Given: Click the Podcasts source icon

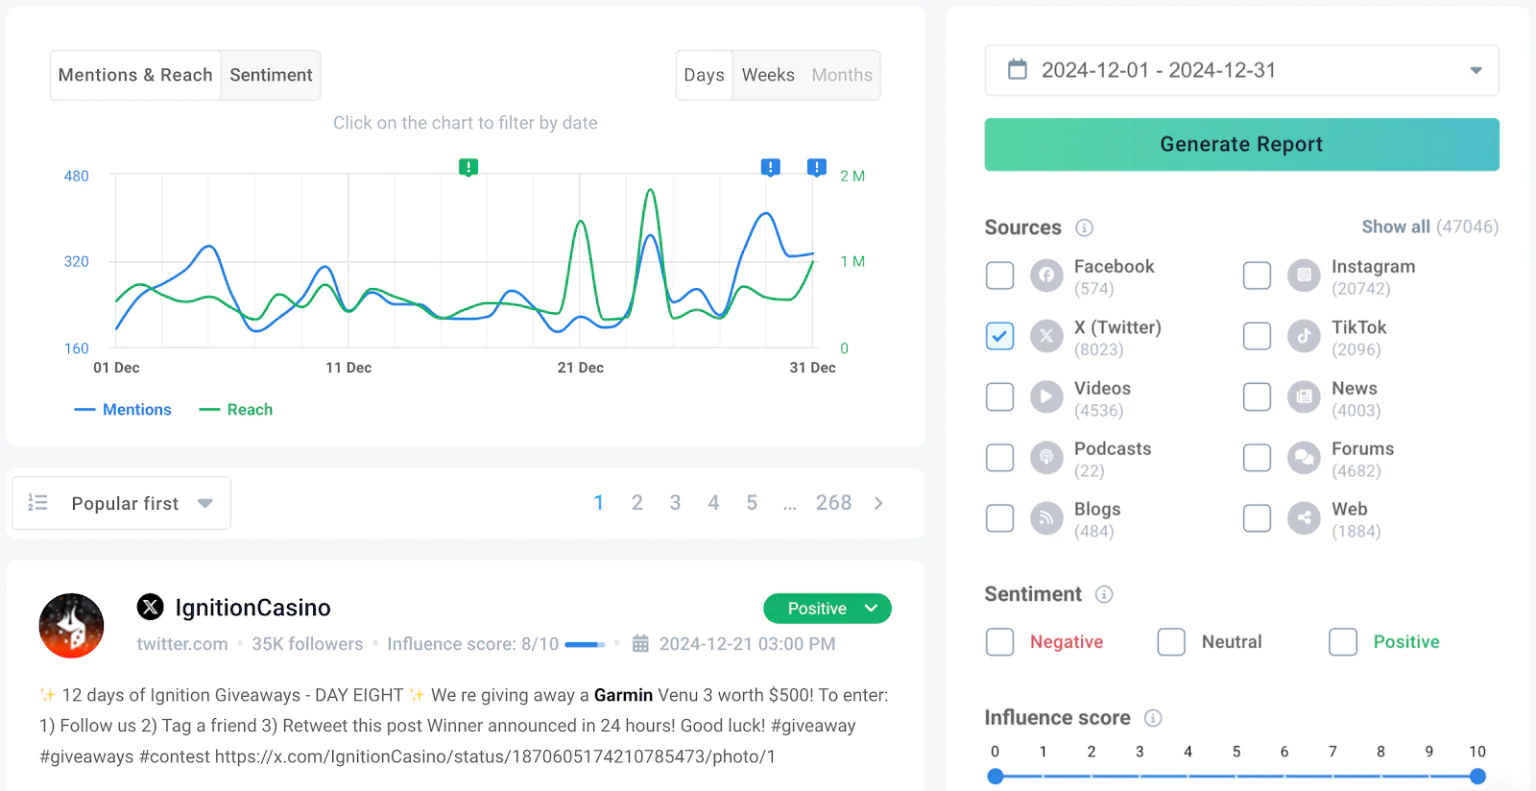Looking at the screenshot, I should tap(1046, 457).
